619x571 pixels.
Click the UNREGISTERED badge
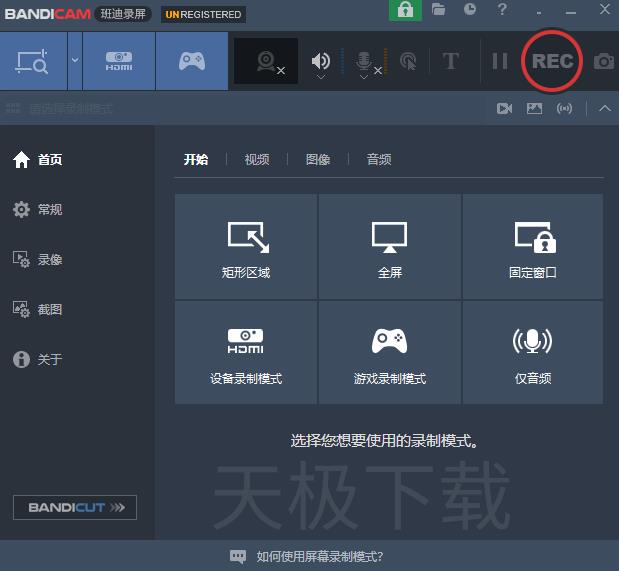pyautogui.click(x=203, y=15)
